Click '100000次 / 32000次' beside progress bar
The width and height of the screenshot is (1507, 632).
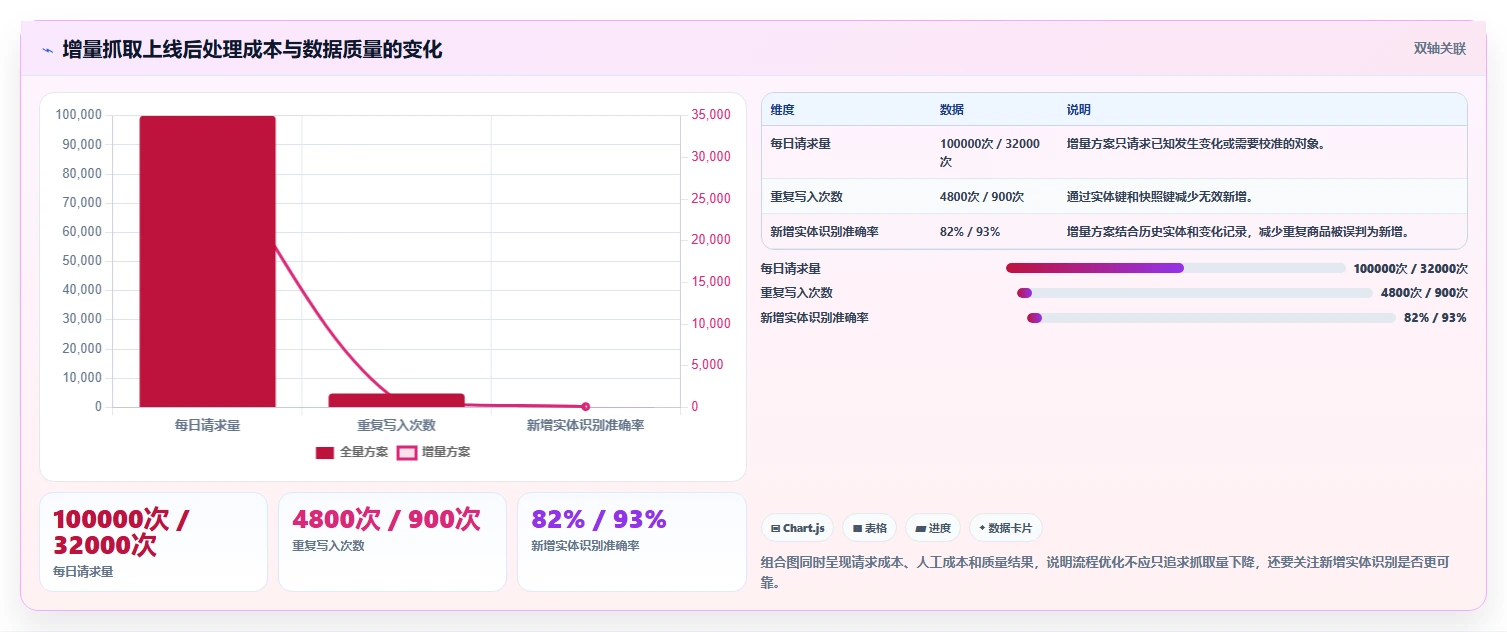tap(1410, 268)
